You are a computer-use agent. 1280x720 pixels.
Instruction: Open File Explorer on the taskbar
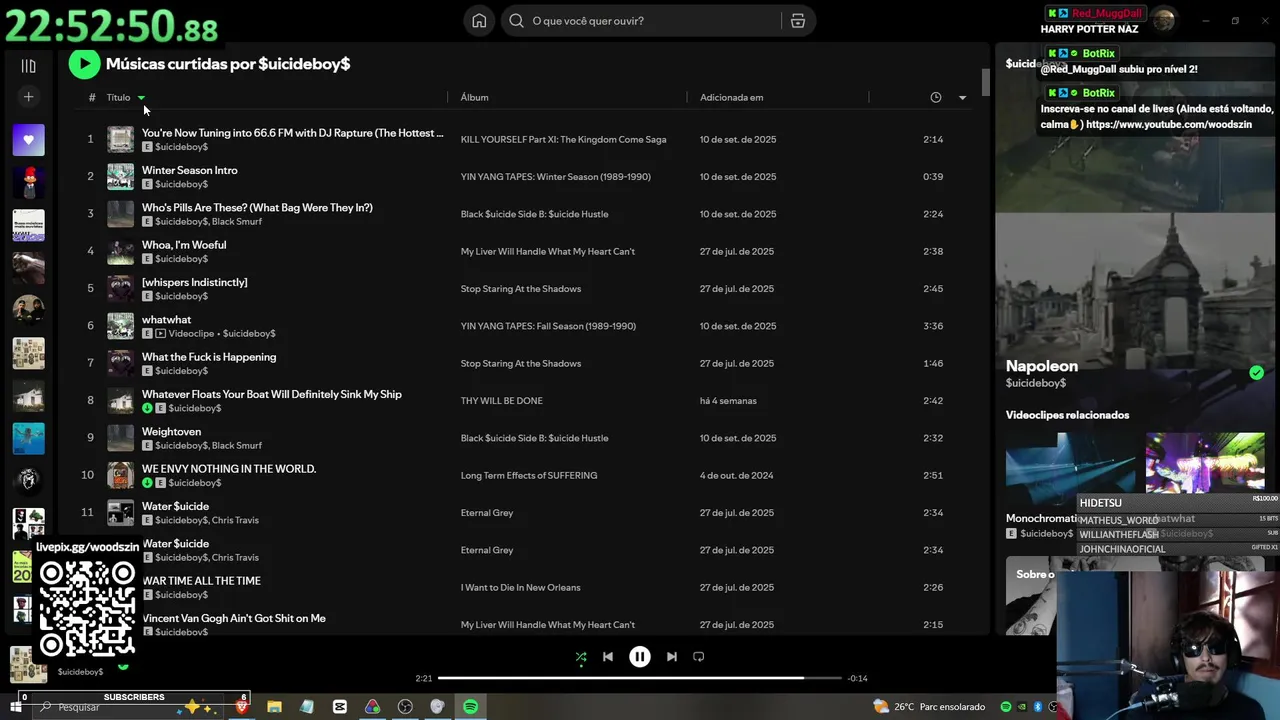274,707
